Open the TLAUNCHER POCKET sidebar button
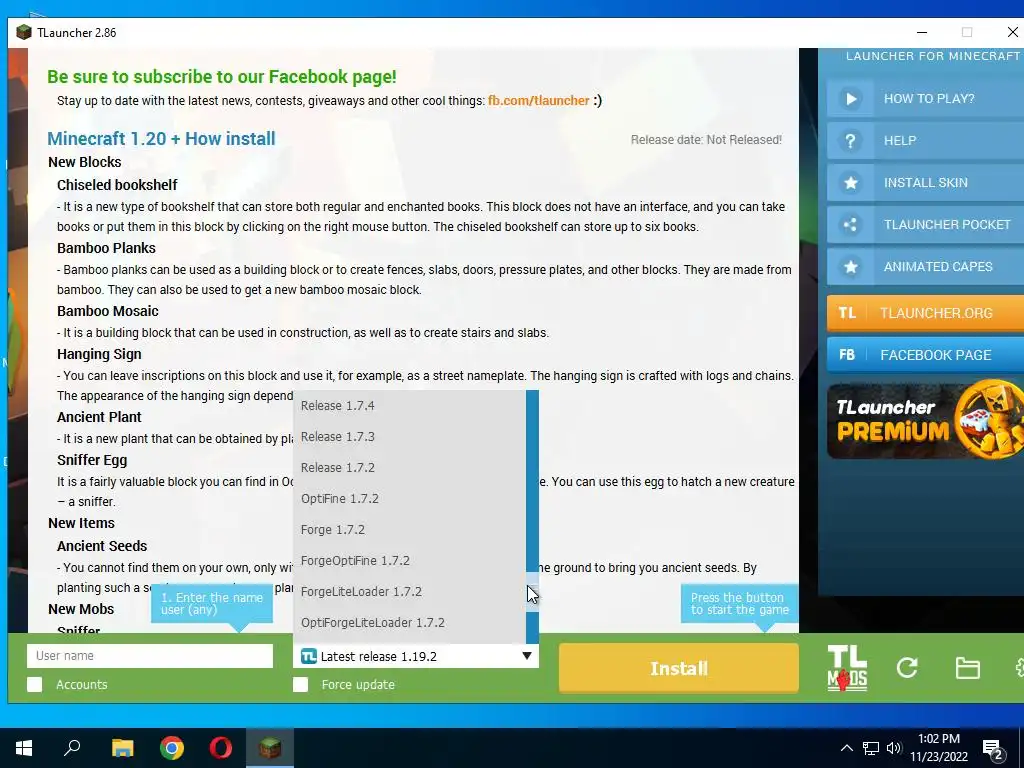The width and height of the screenshot is (1024, 768). point(925,225)
